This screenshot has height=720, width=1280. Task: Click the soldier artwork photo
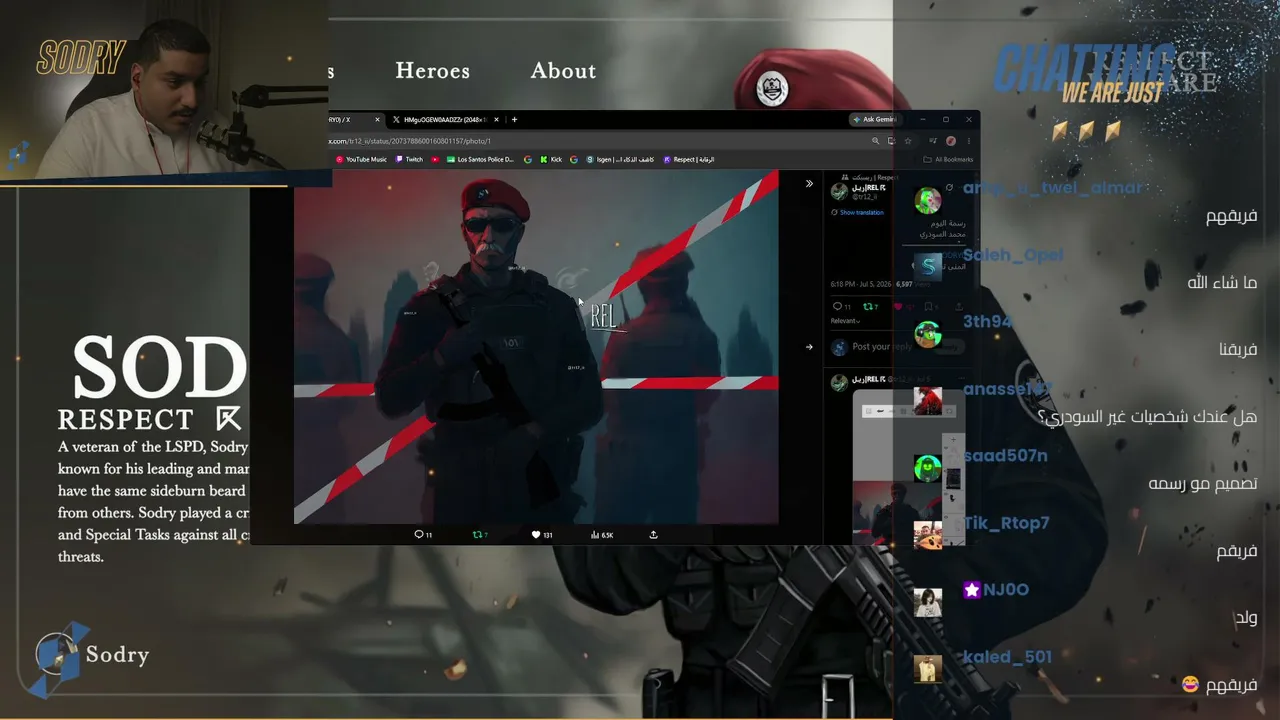536,346
